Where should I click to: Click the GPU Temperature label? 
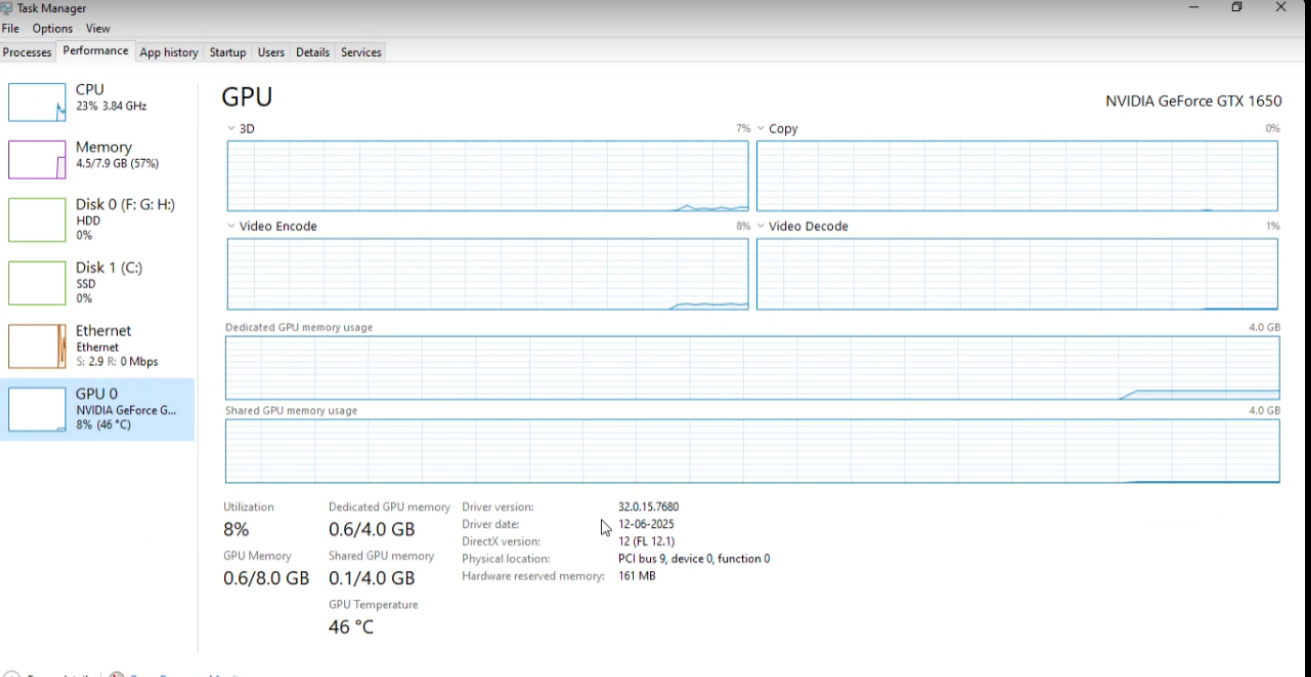373,605
